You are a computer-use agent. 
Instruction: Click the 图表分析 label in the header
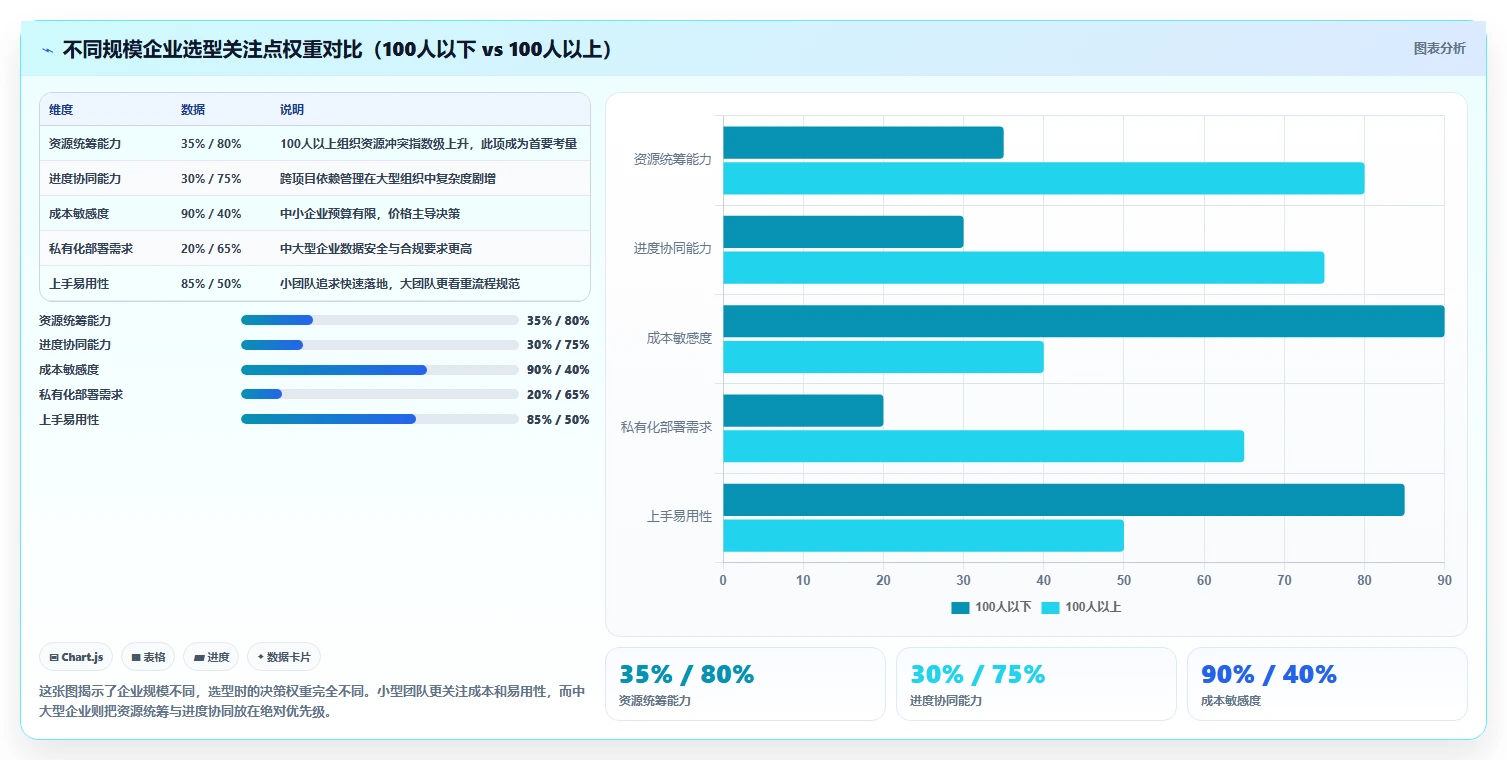tap(1439, 48)
